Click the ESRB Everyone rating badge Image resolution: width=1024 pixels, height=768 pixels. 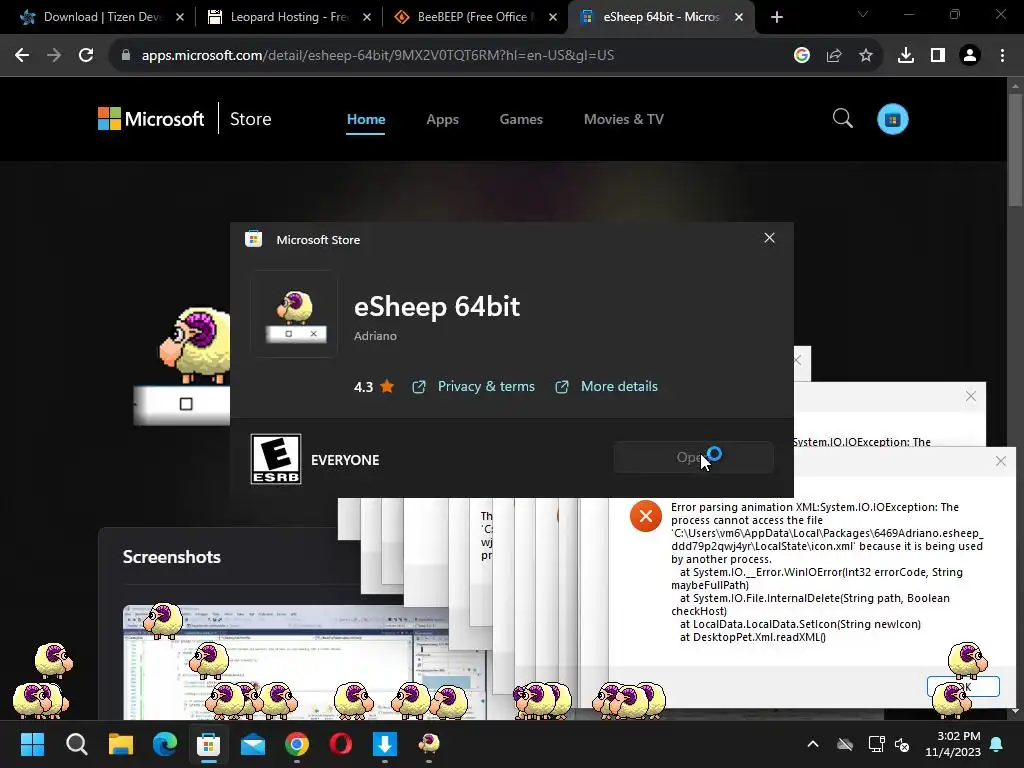(x=276, y=459)
